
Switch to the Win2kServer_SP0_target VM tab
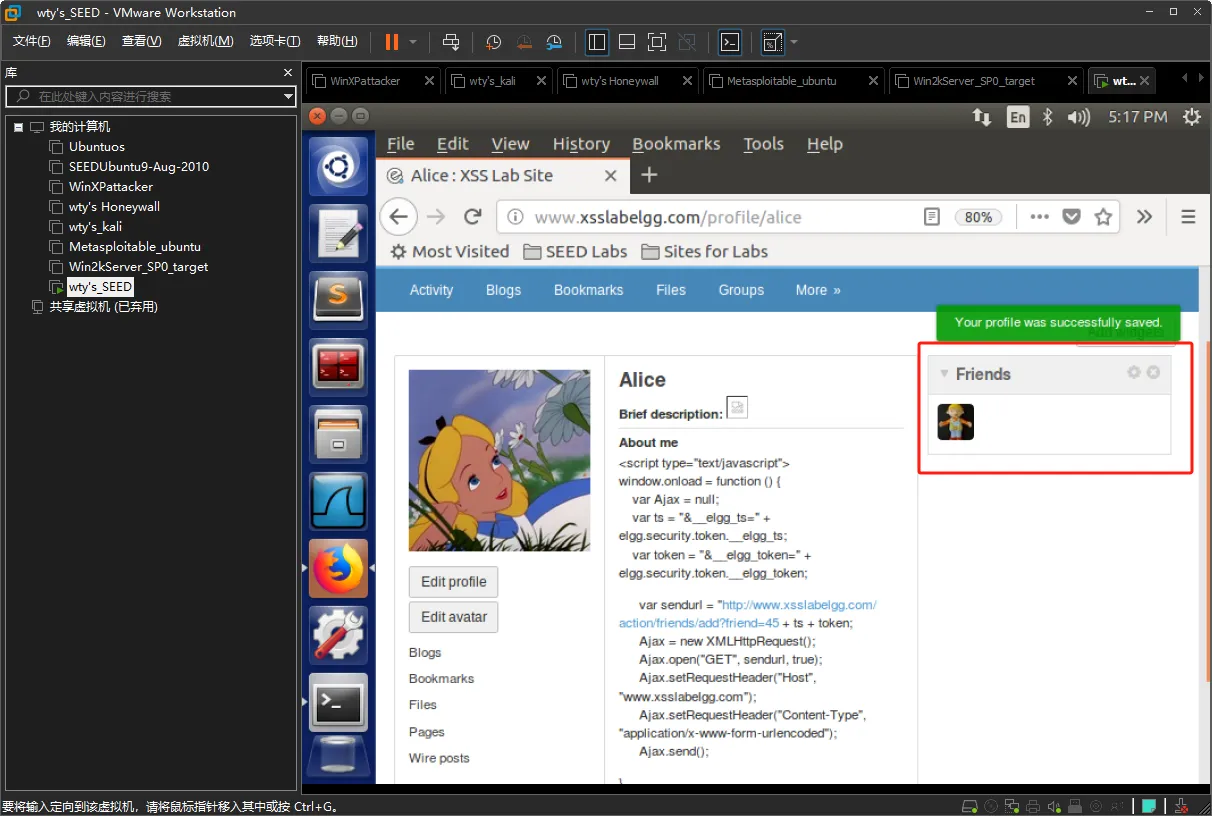click(974, 81)
